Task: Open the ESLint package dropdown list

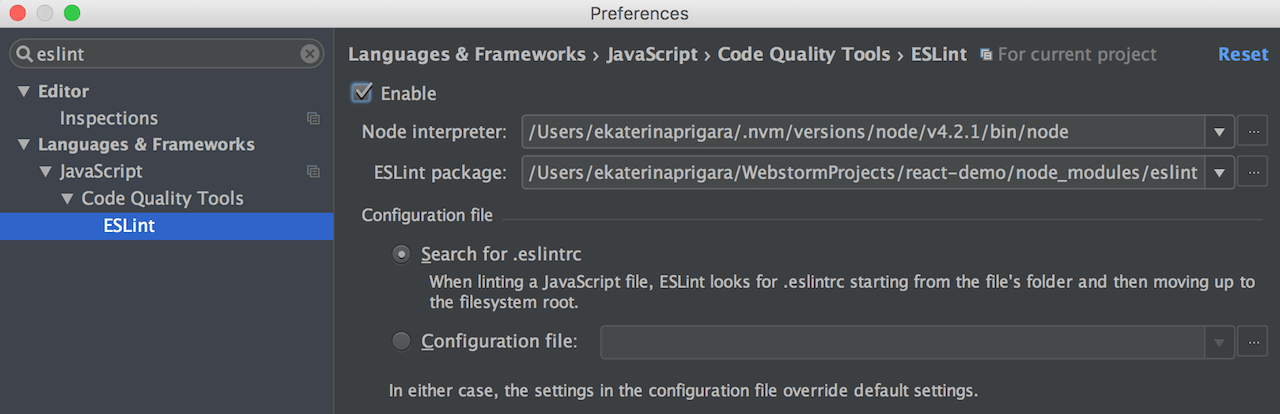Action: coord(1218,172)
